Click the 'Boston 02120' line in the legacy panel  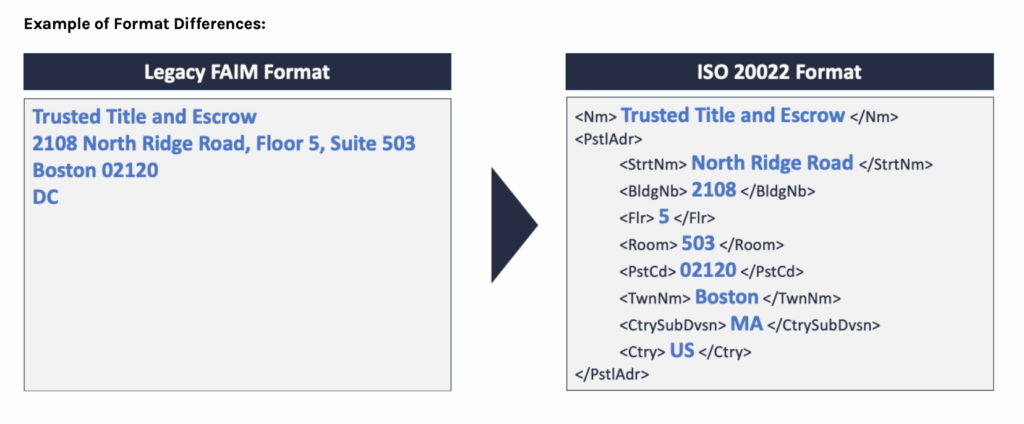[95, 171]
